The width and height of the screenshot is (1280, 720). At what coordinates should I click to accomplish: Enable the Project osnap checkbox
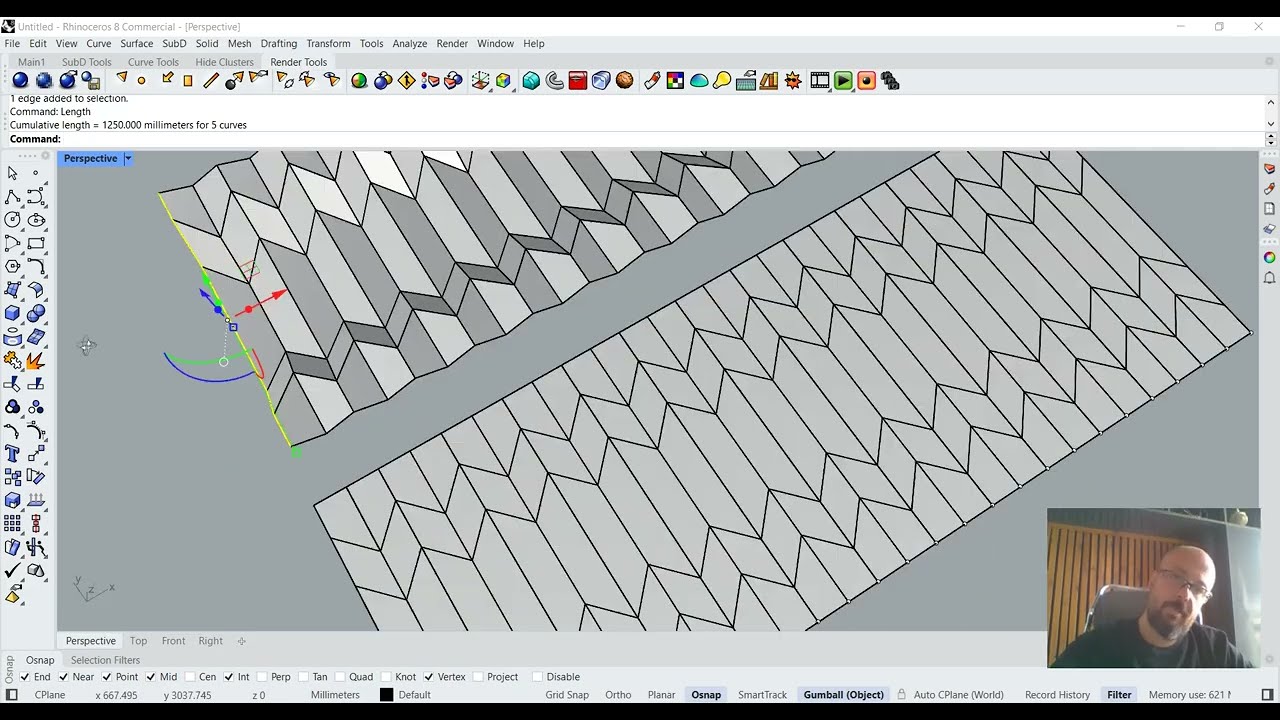click(478, 677)
